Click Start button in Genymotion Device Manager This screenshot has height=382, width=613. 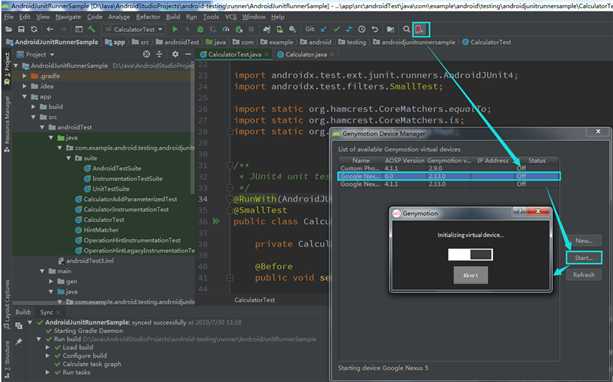pyautogui.click(x=584, y=258)
